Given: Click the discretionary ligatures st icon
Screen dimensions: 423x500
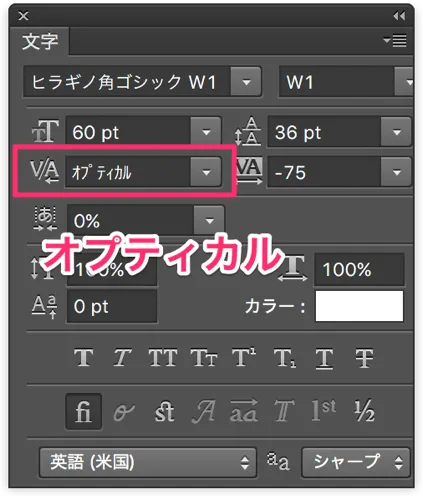Looking at the screenshot, I should coord(164,411).
